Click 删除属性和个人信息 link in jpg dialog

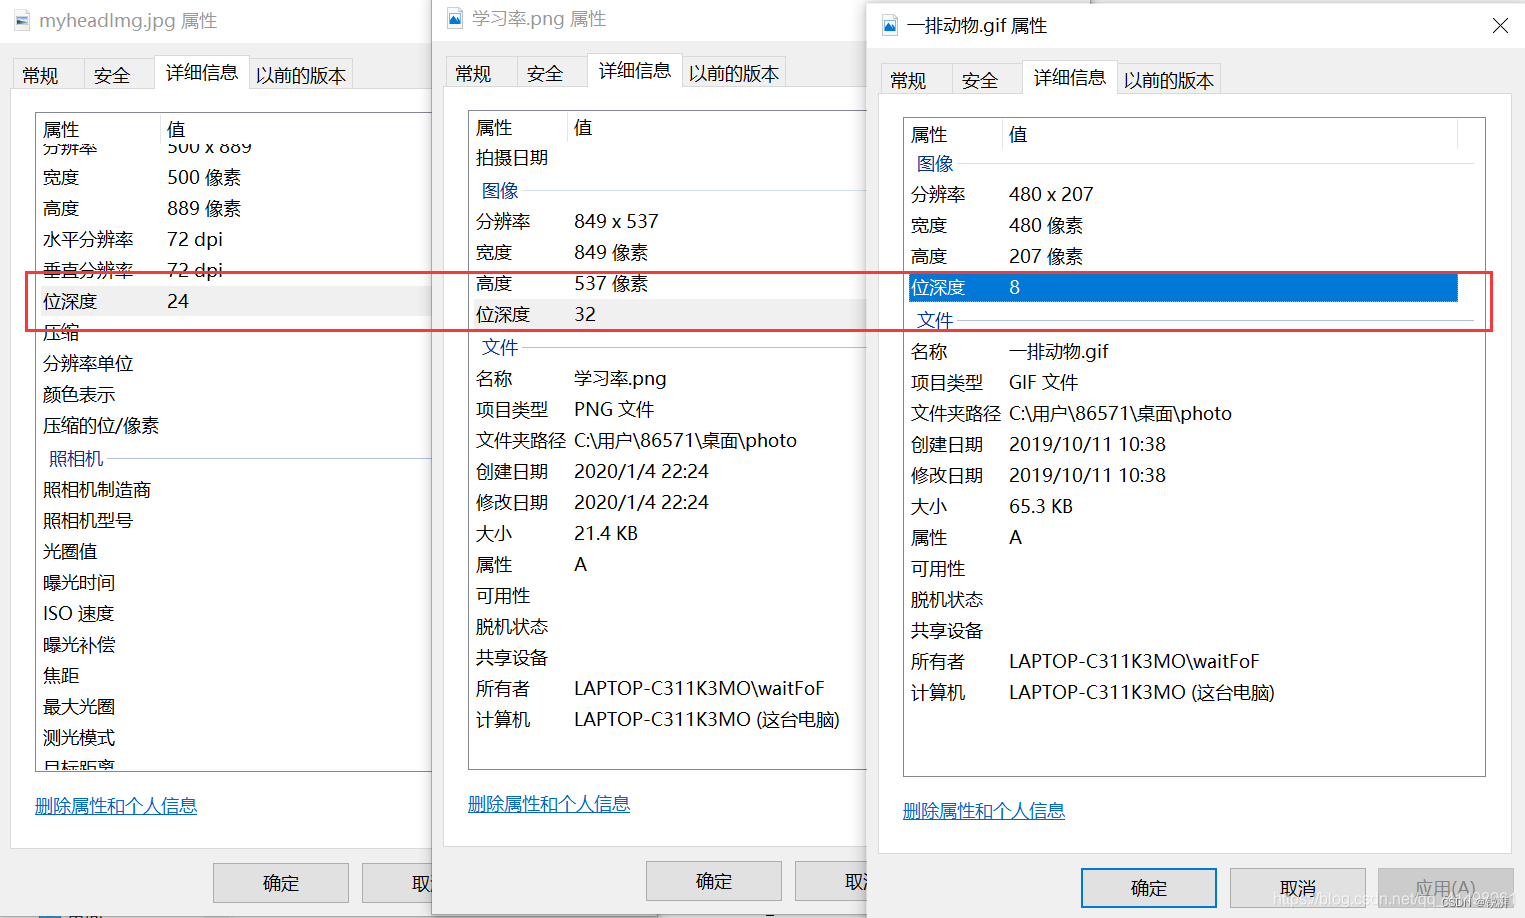pyautogui.click(x=116, y=806)
